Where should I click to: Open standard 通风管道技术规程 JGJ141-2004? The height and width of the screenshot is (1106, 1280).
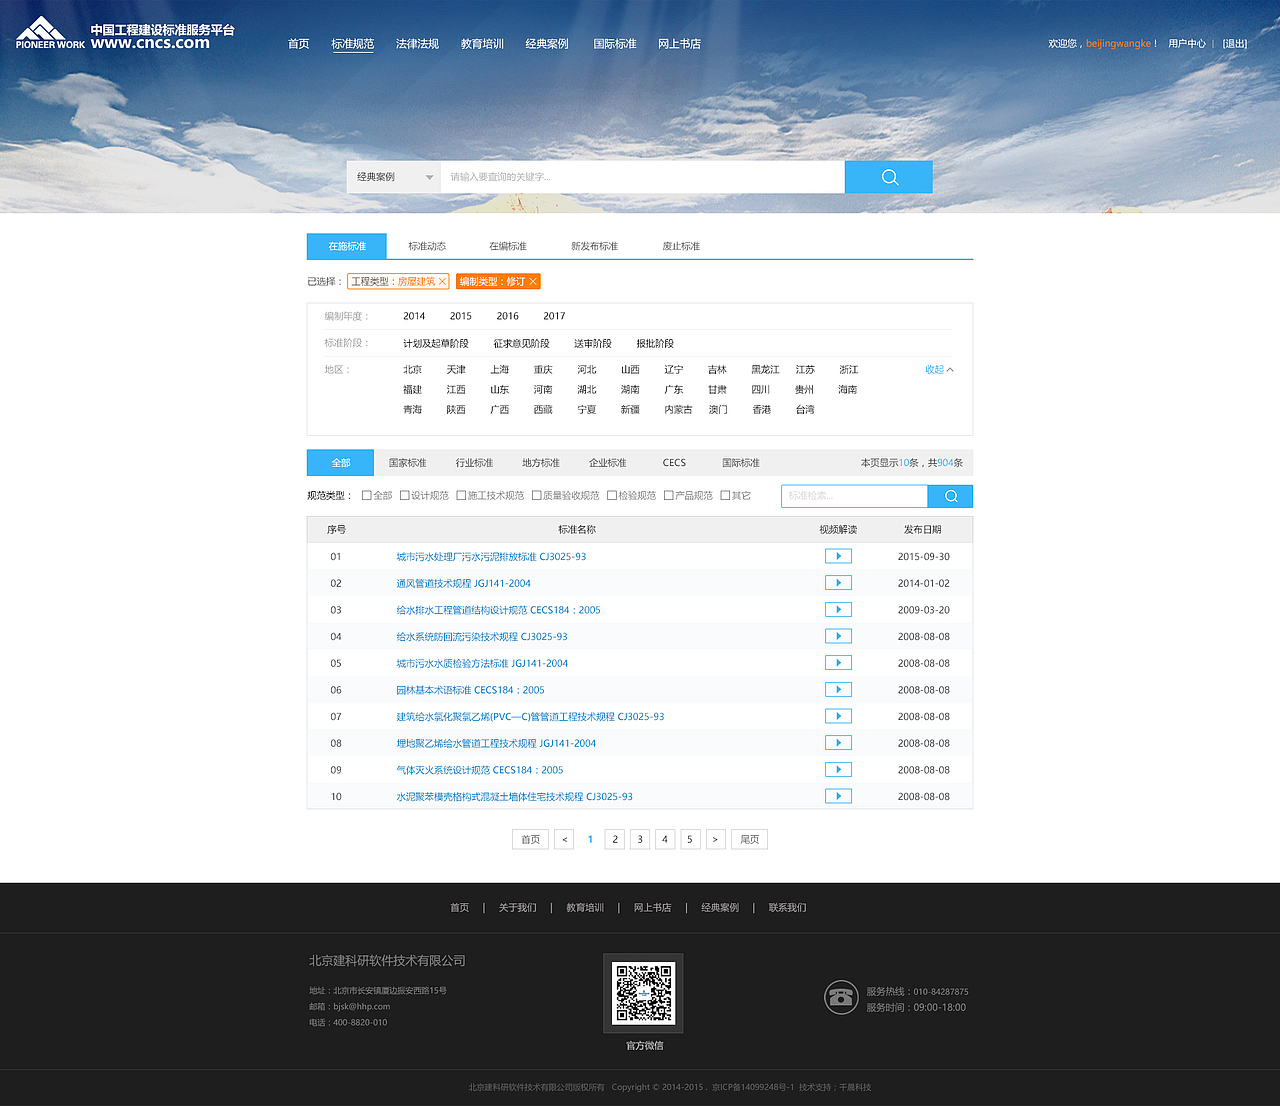point(463,583)
